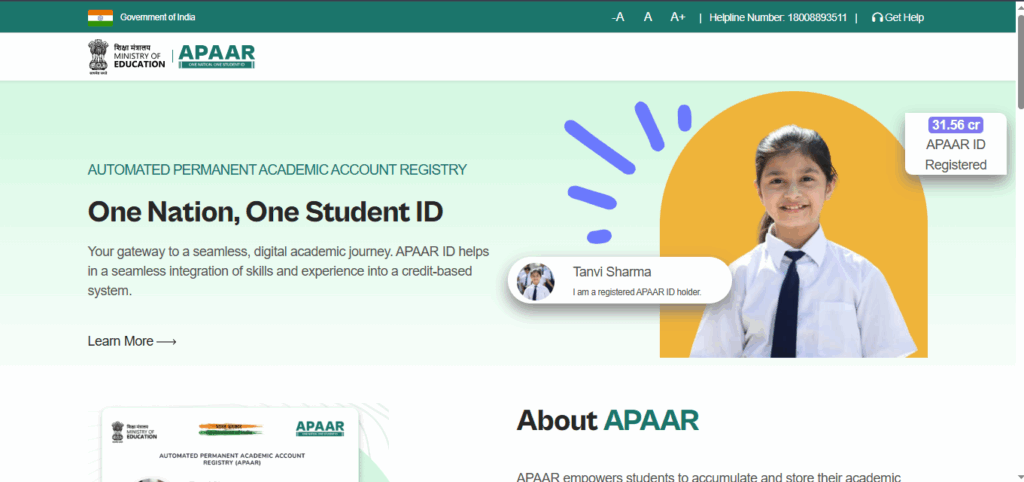Open the APAAR logo in header

[x=217, y=57]
